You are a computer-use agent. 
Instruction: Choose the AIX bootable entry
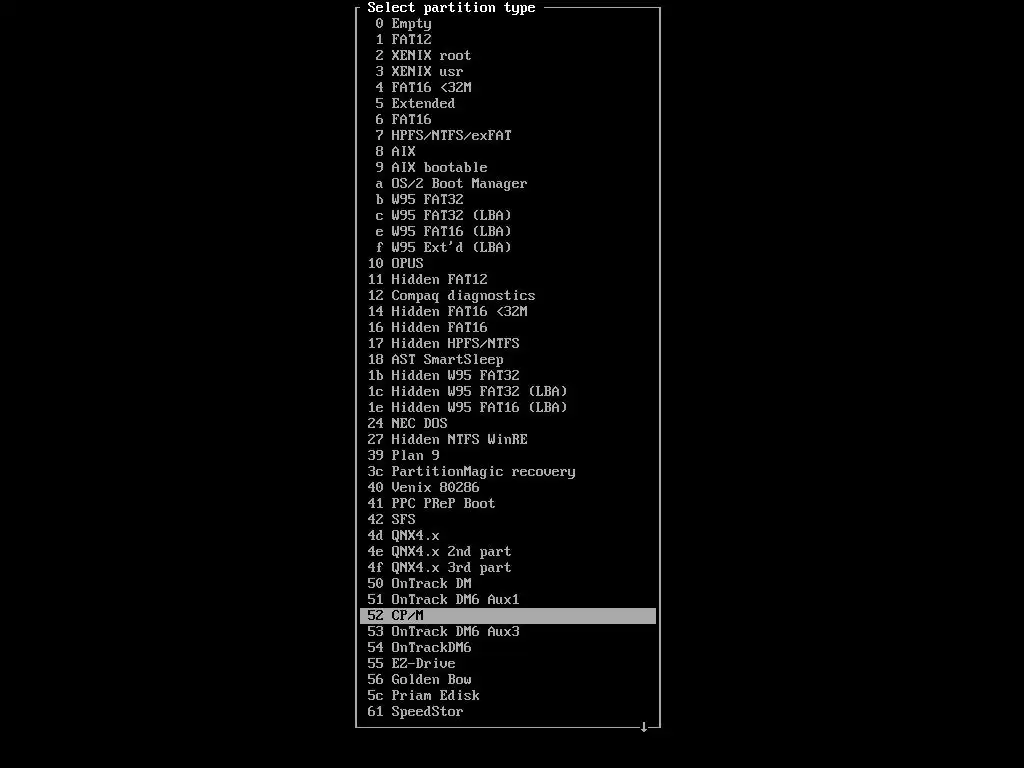(x=507, y=167)
